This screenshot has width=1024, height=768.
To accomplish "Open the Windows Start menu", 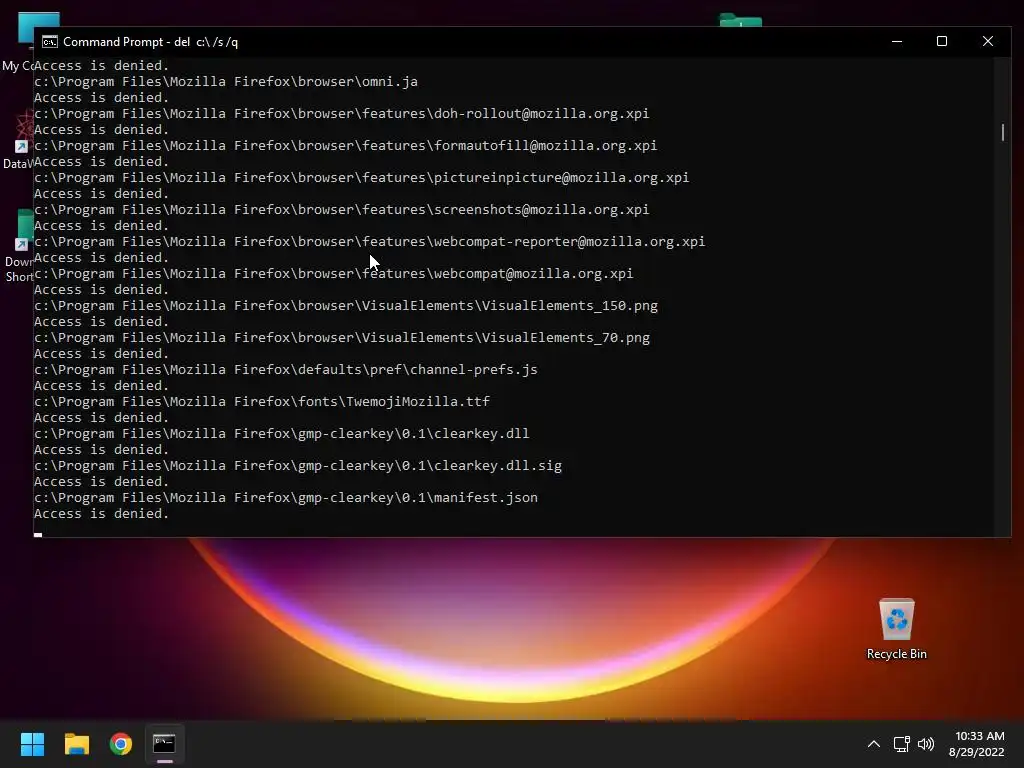I will 32,744.
